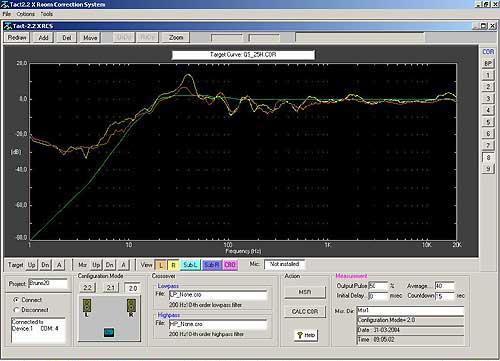Click the 'Time : 09:05:02' text
This screenshot has height=361, width=500.
point(376,340)
